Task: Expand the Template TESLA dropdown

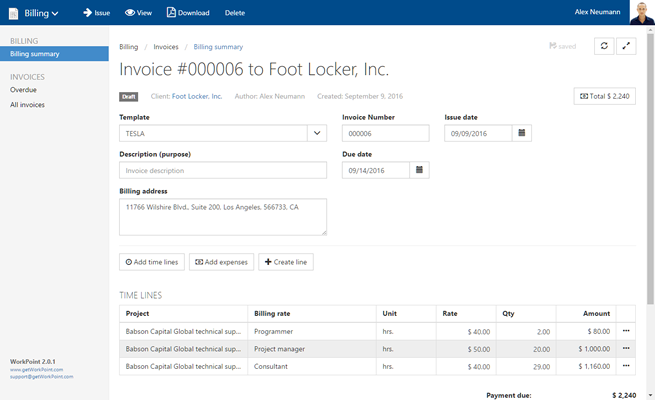Action: [317, 133]
